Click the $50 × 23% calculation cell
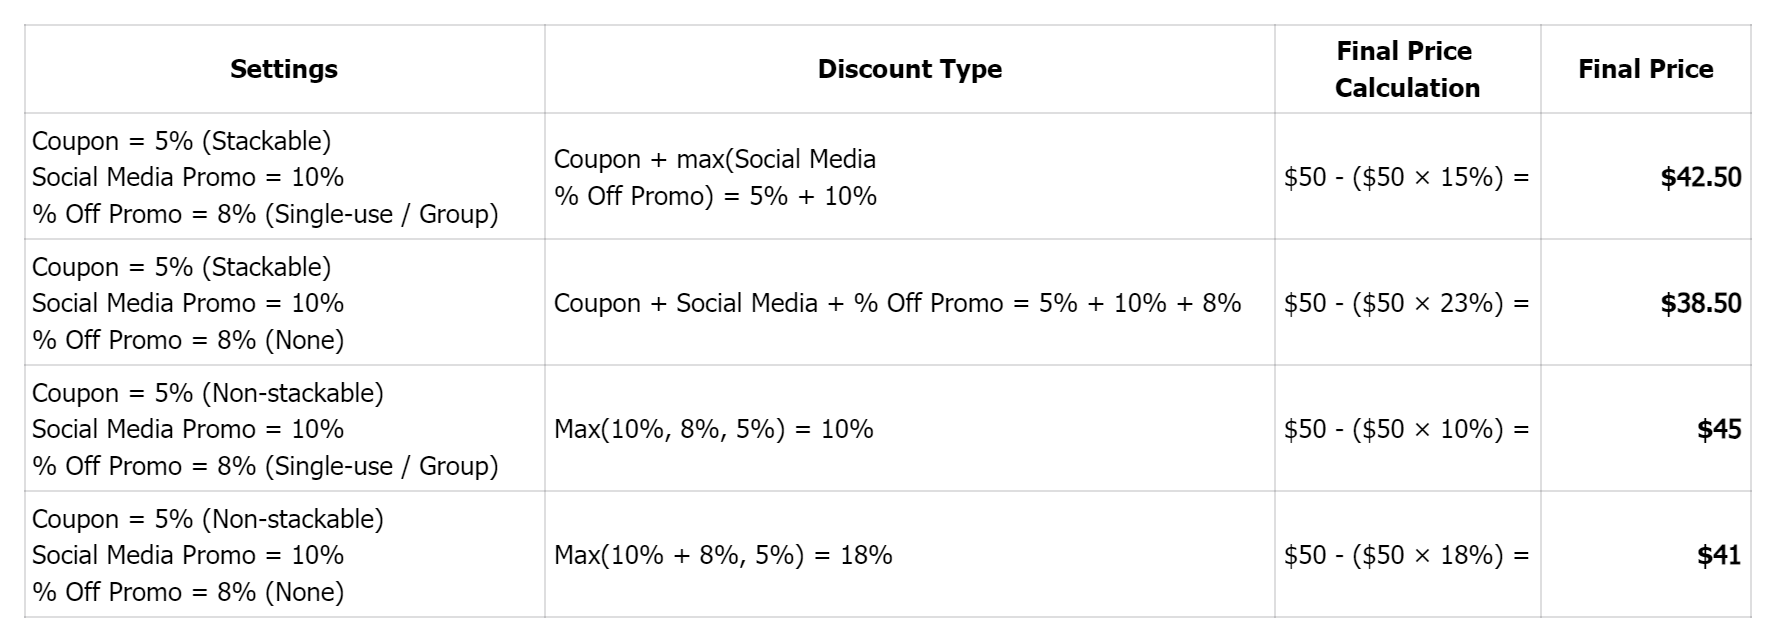This screenshot has width=1776, height=642. pos(1407,303)
